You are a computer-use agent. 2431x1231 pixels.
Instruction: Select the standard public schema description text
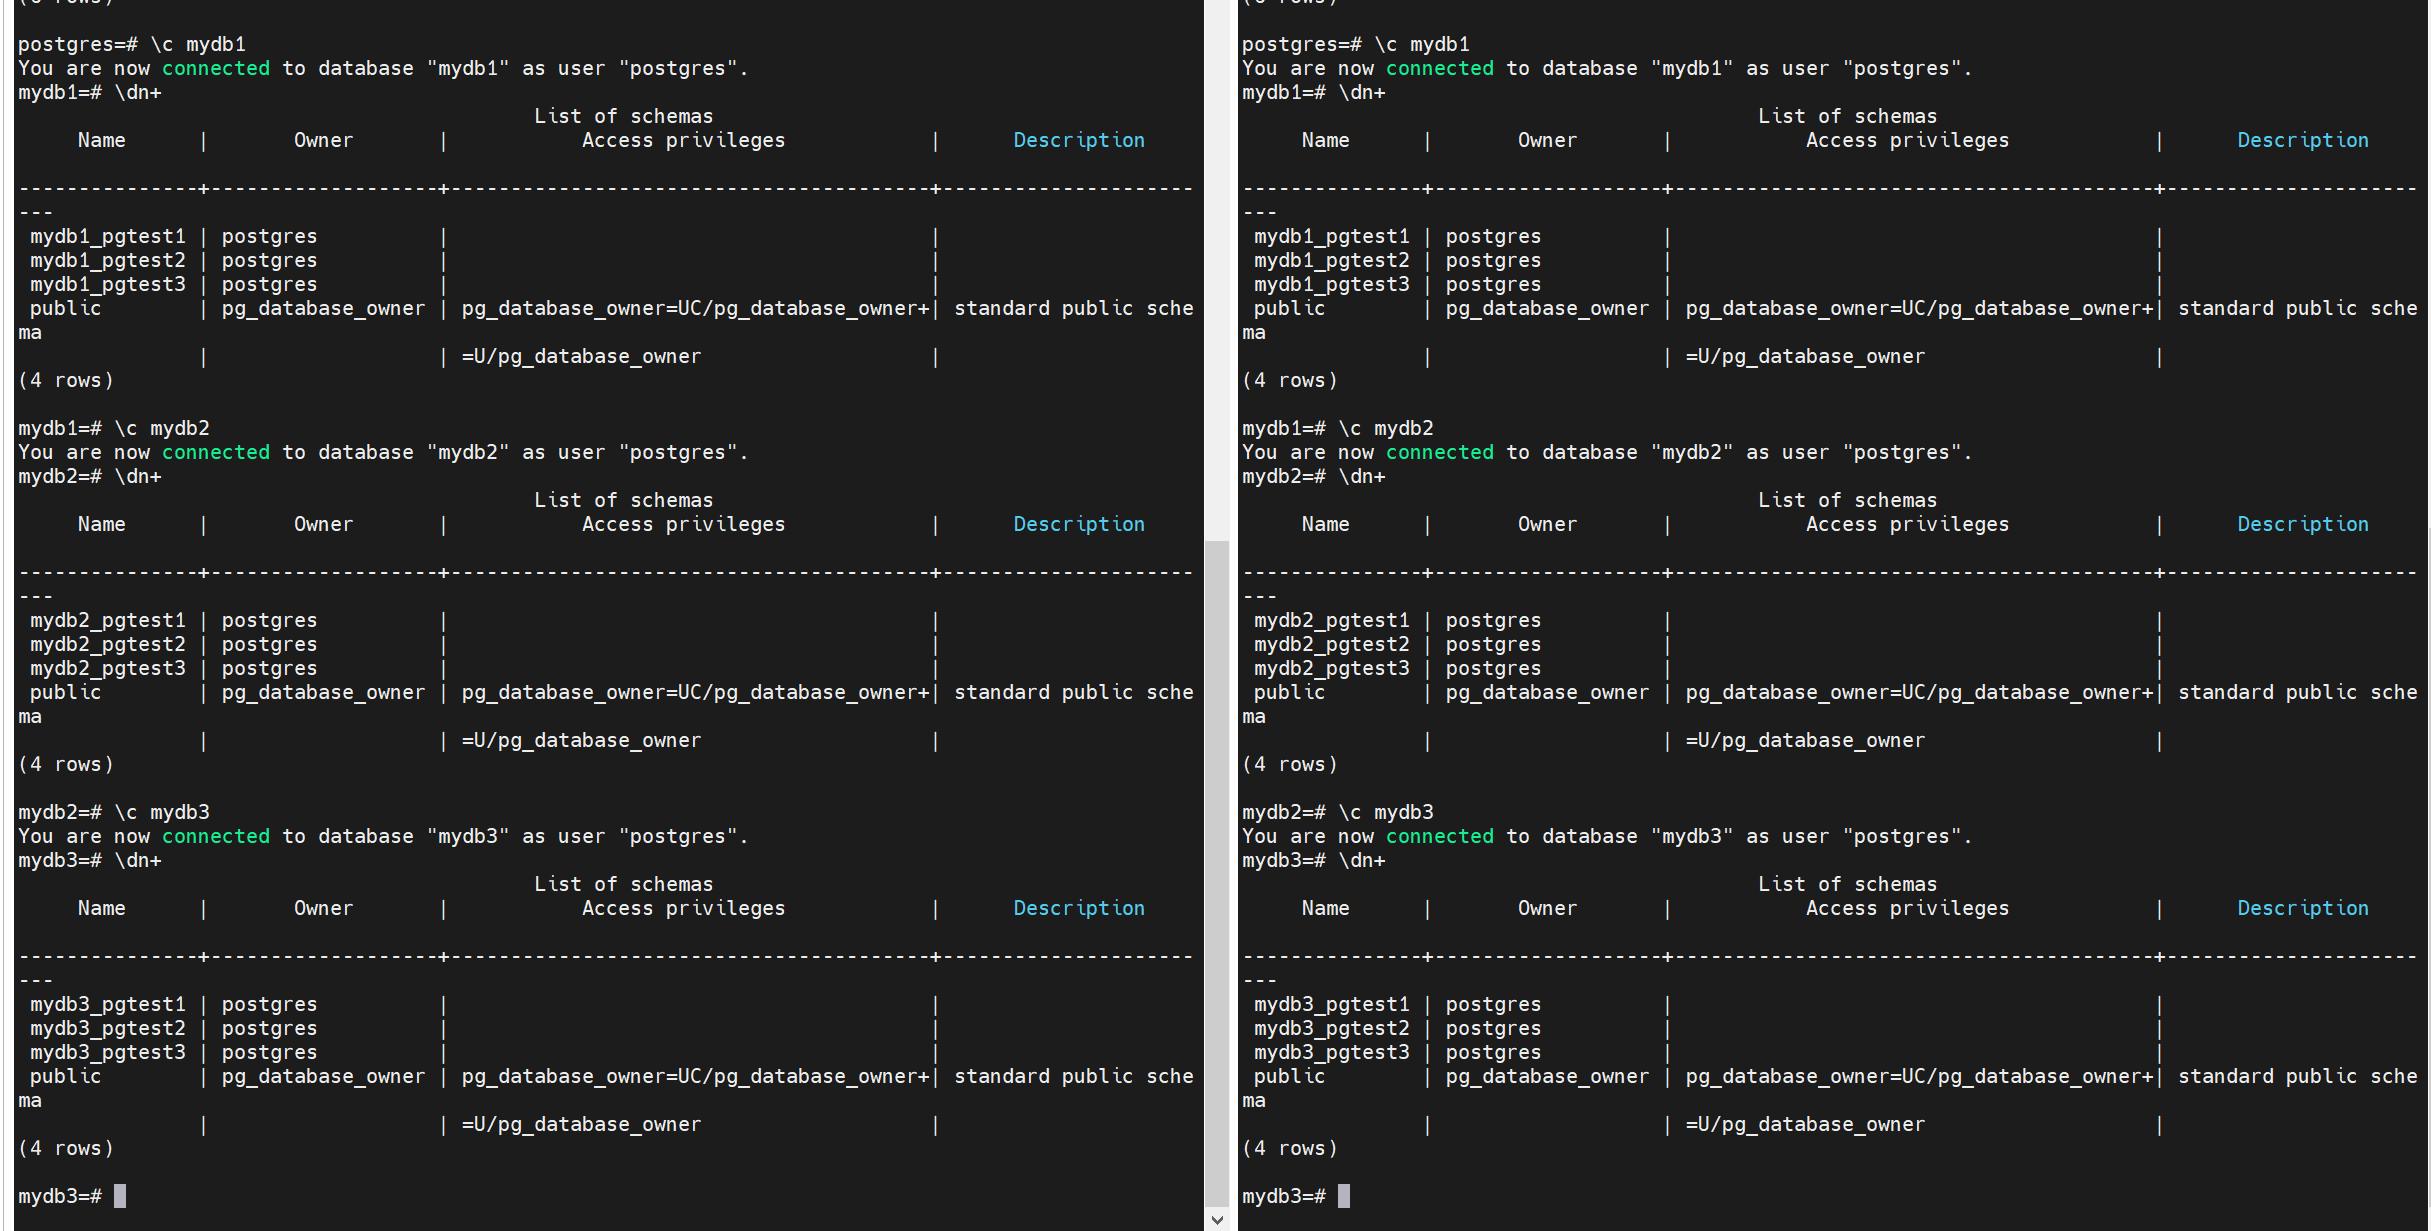point(1073,308)
